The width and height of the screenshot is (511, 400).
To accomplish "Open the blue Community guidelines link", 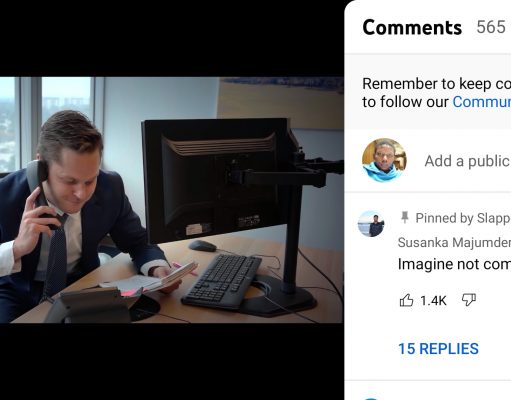I will click(x=482, y=102).
